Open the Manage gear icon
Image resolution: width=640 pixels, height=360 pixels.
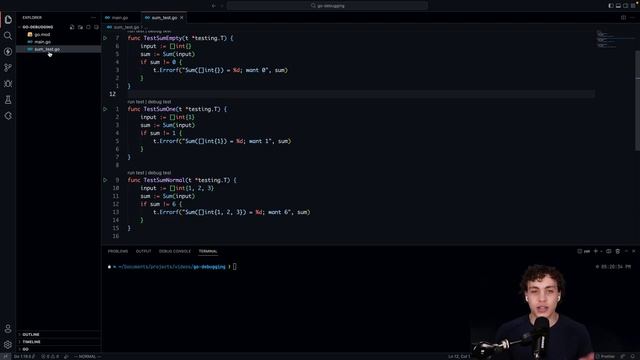[x=8, y=344]
